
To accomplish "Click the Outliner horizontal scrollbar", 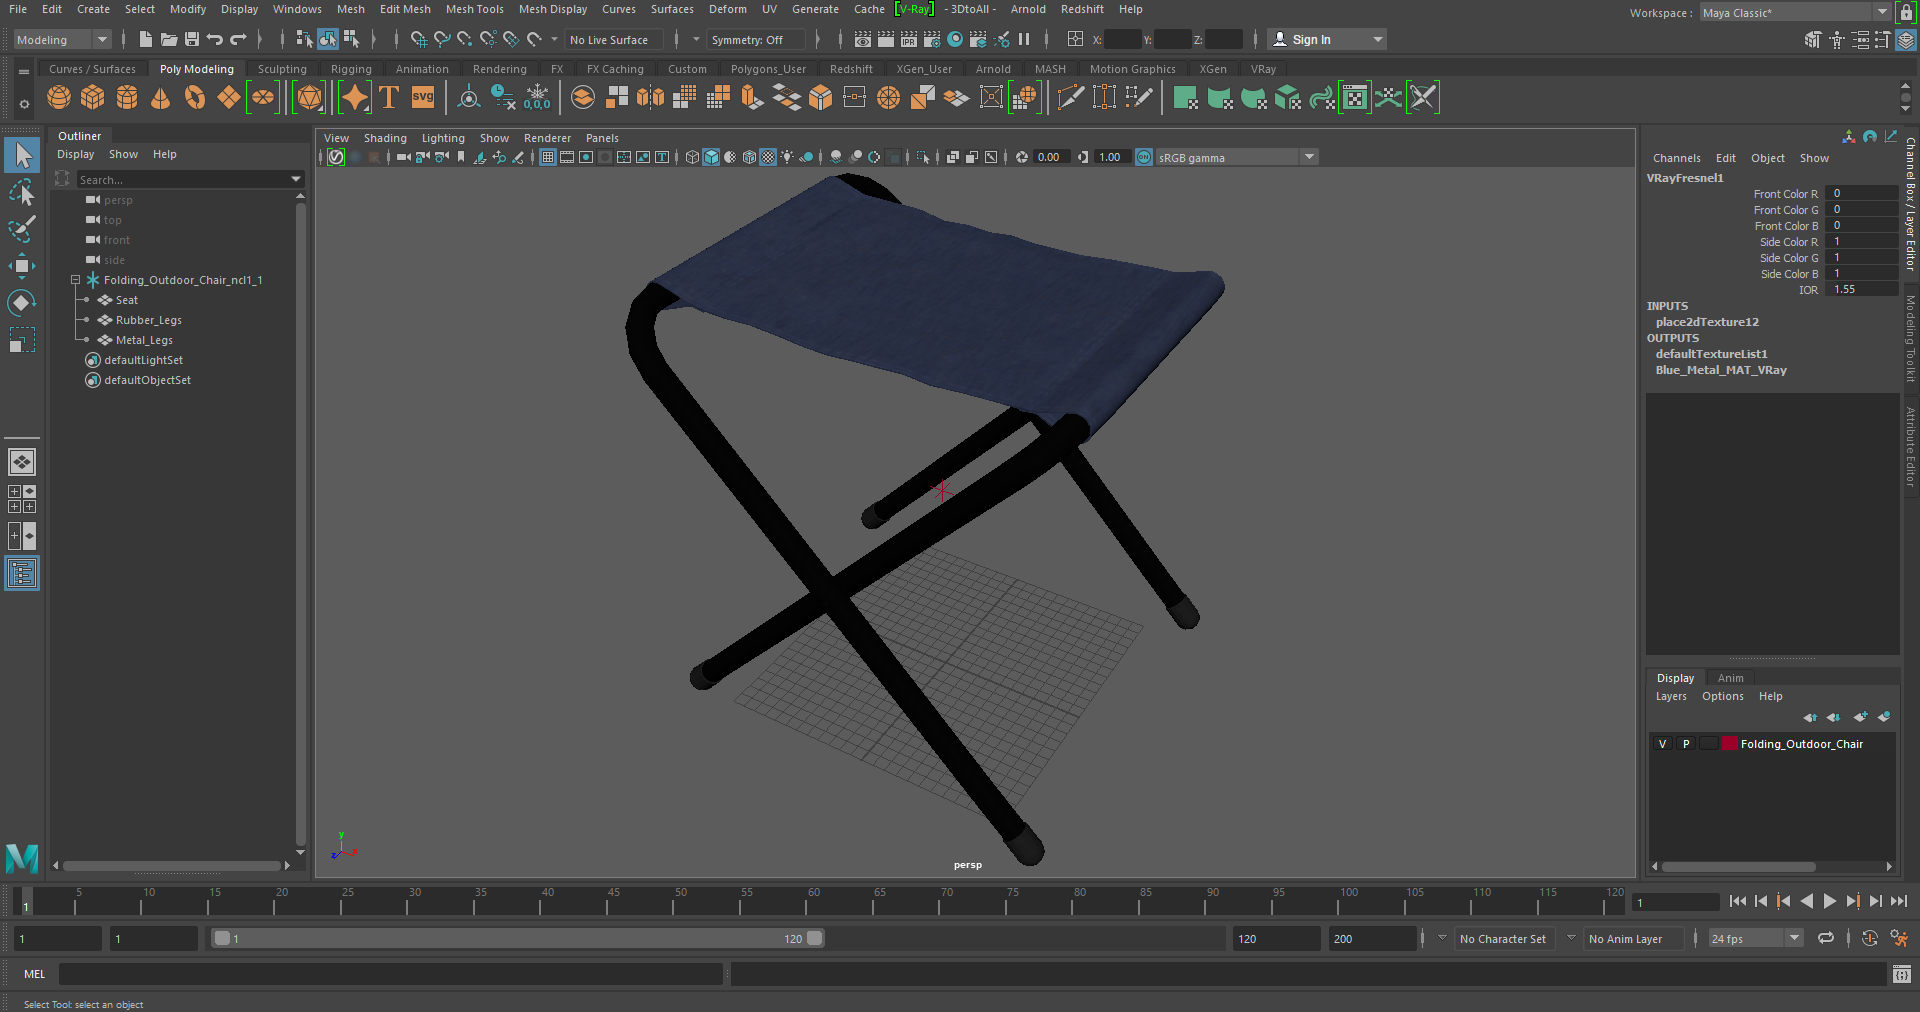I will coord(171,866).
